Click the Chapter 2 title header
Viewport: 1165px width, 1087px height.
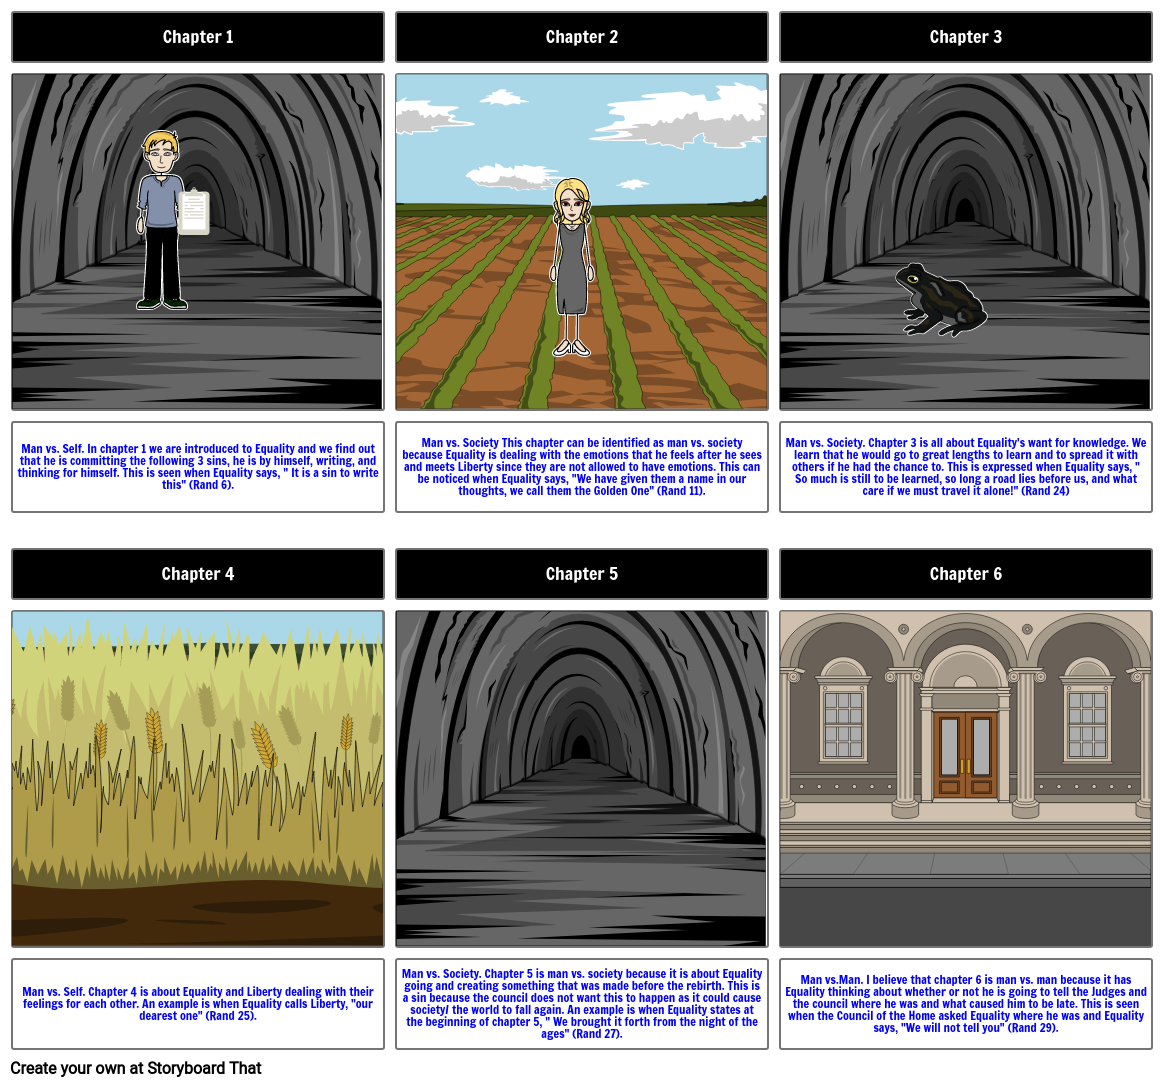(x=581, y=37)
